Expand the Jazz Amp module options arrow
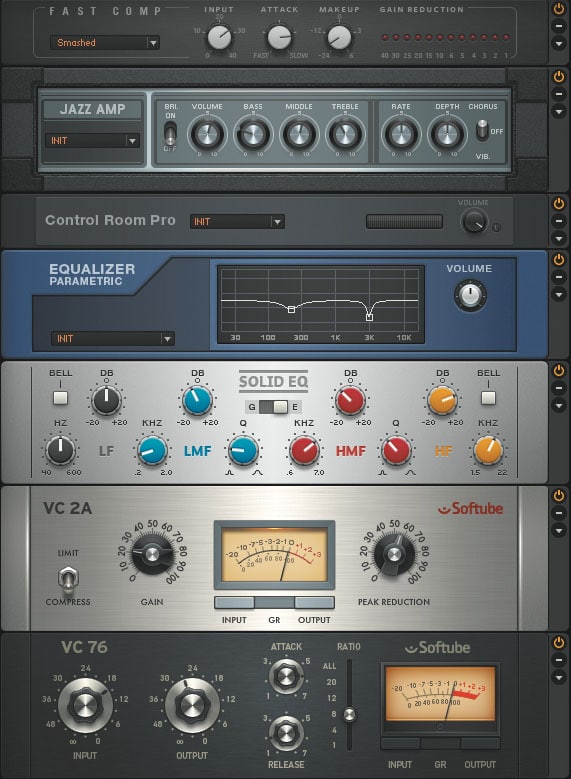The height and width of the screenshot is (779, 571). (x=559, y=112)
